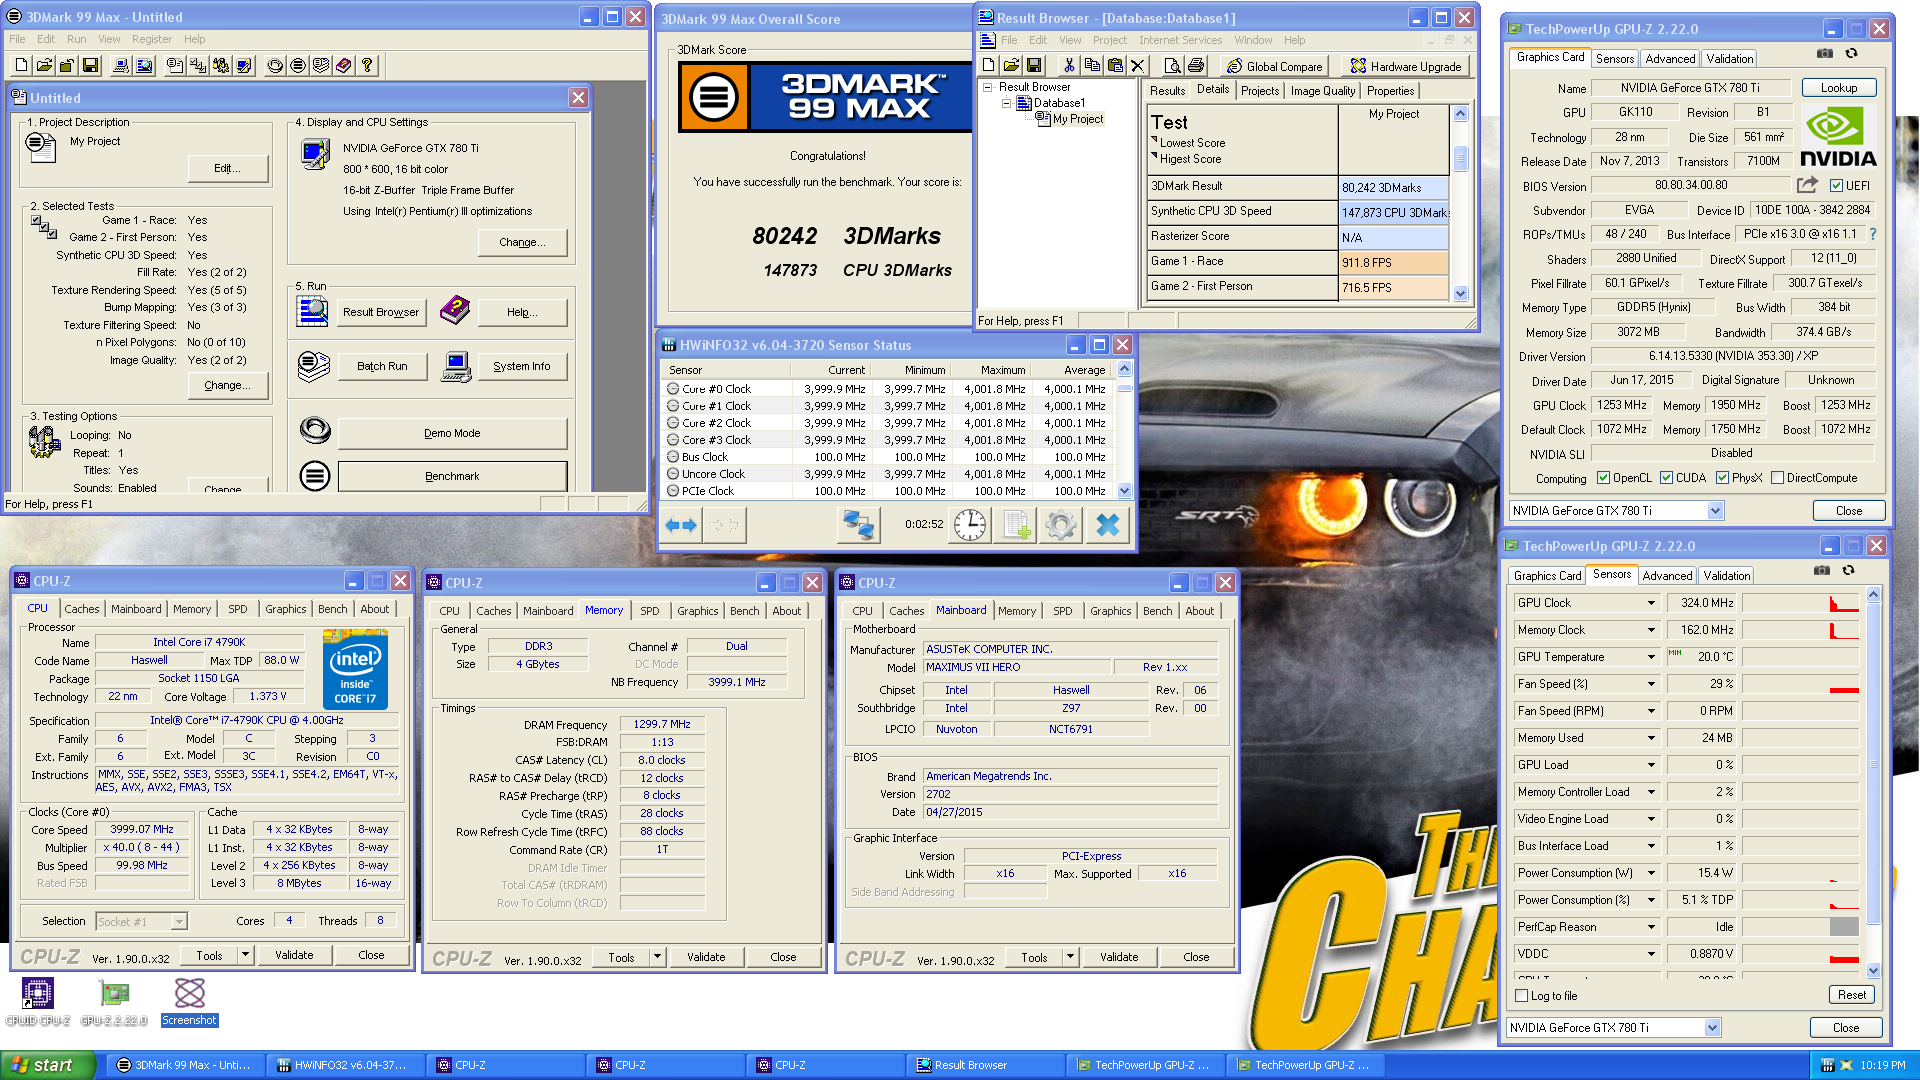Click Open folder icon in 3DMark toolbar
The height and width of the screenshot is (1080, 1920).
pos(44,65)
